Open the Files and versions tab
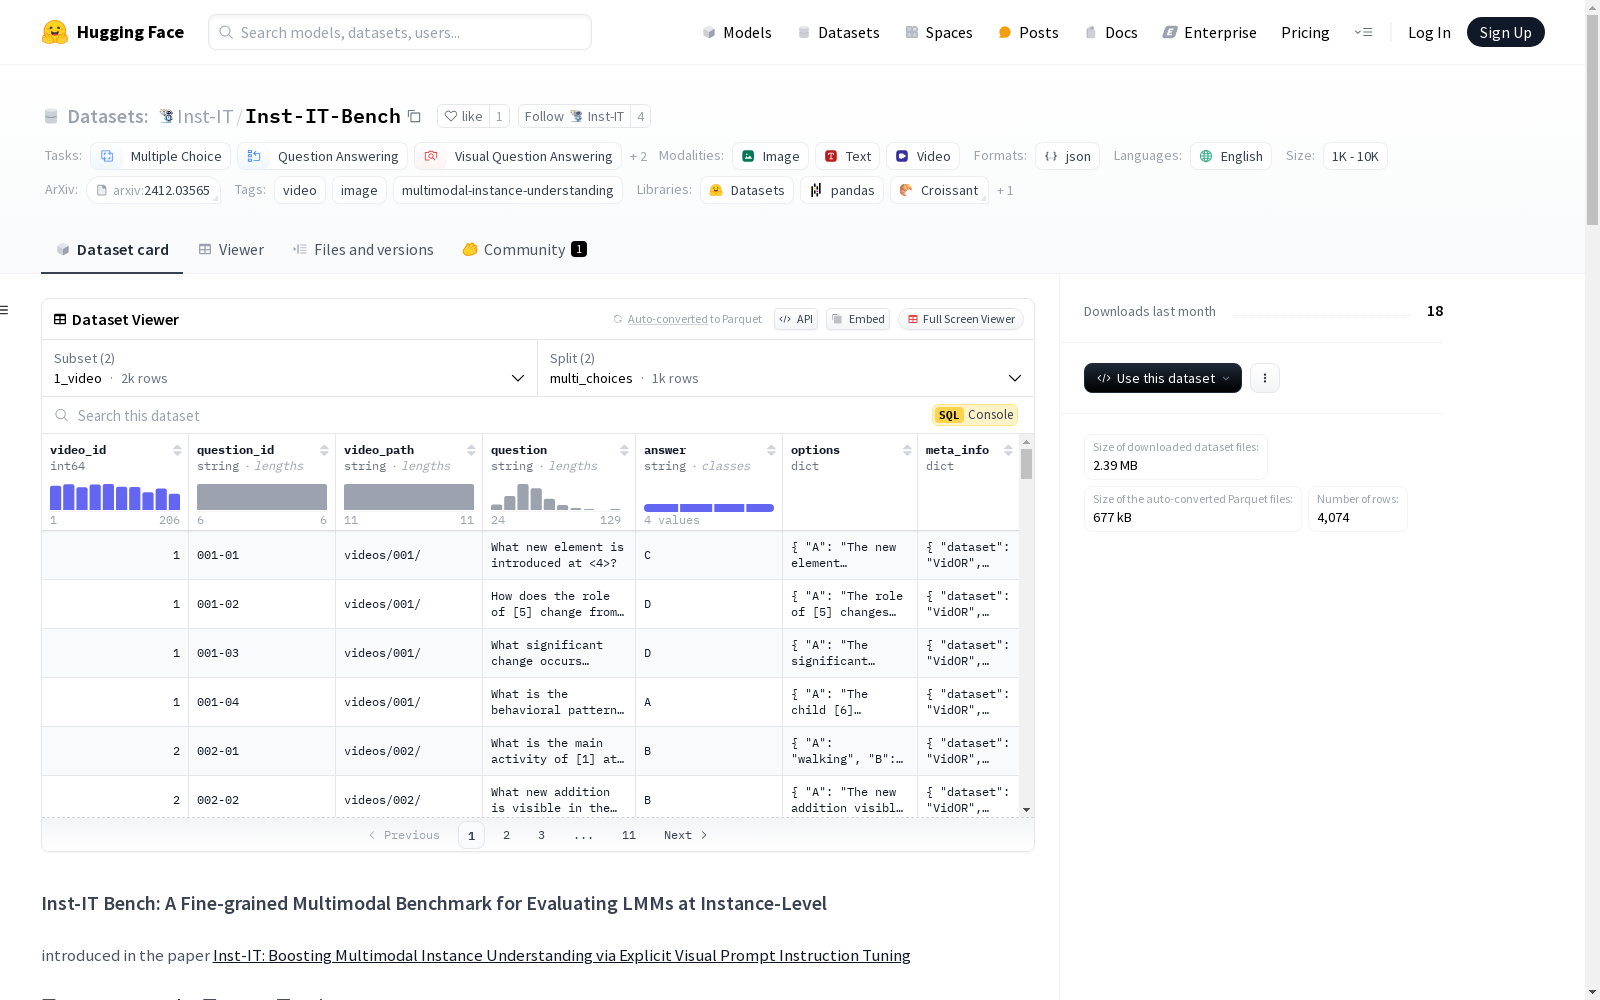1600x1000 pixels. tap(363, 250)
